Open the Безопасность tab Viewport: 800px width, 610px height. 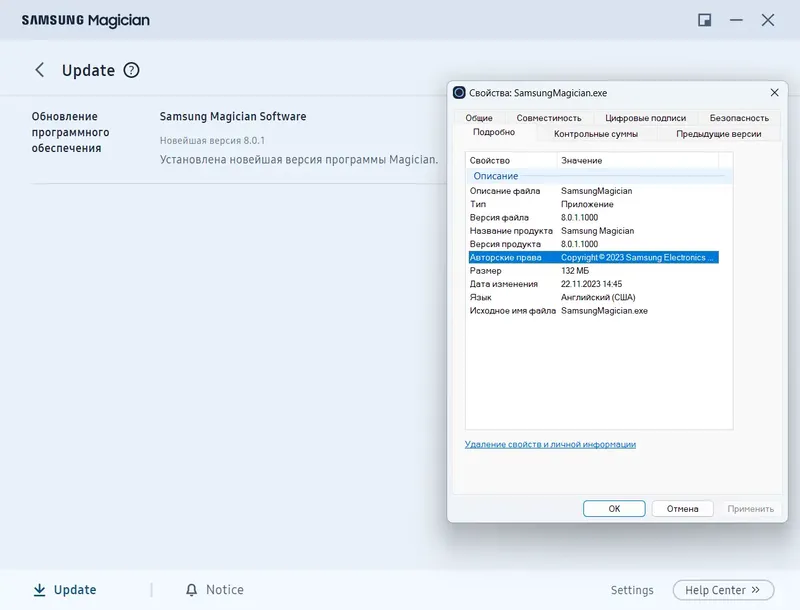pyautogui.click(x=739, y=118)
